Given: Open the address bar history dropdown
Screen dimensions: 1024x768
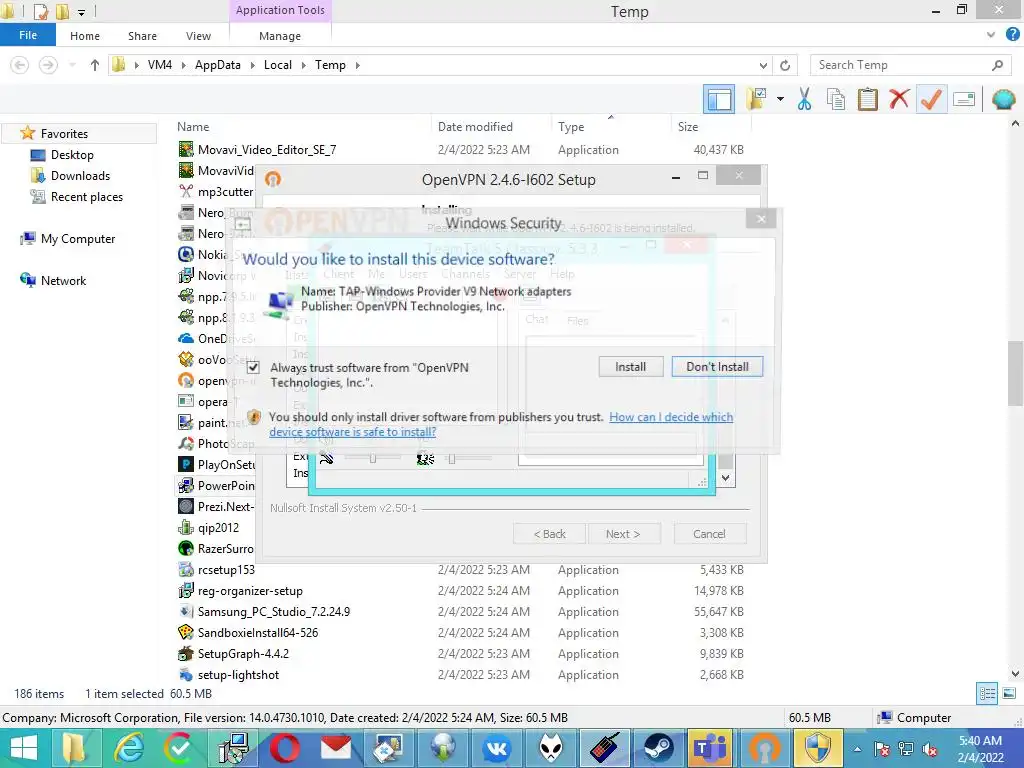Looking at the screenshot, I should (x=763, y=65).
